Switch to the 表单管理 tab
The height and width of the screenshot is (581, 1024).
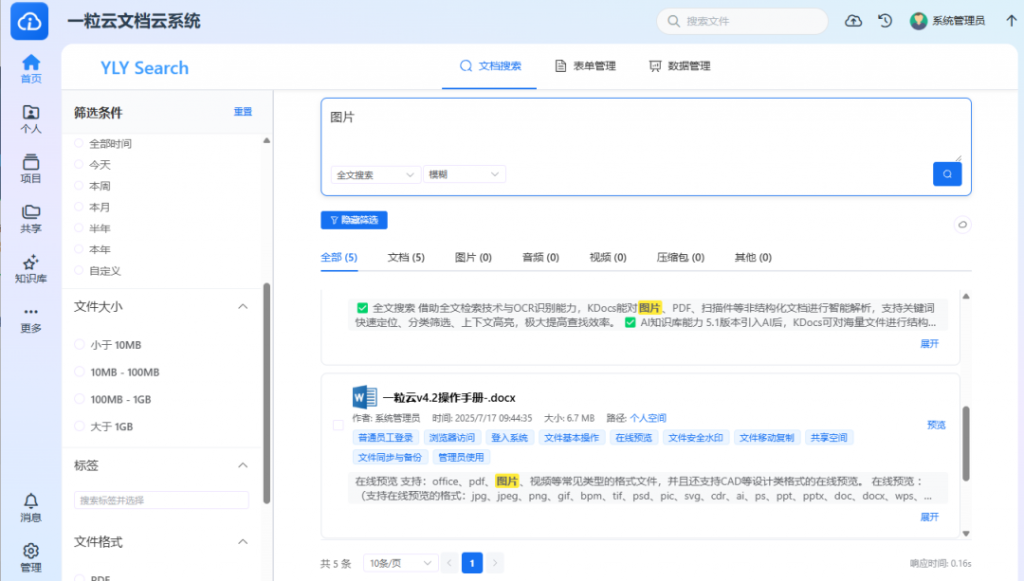[x=585, y=67]
